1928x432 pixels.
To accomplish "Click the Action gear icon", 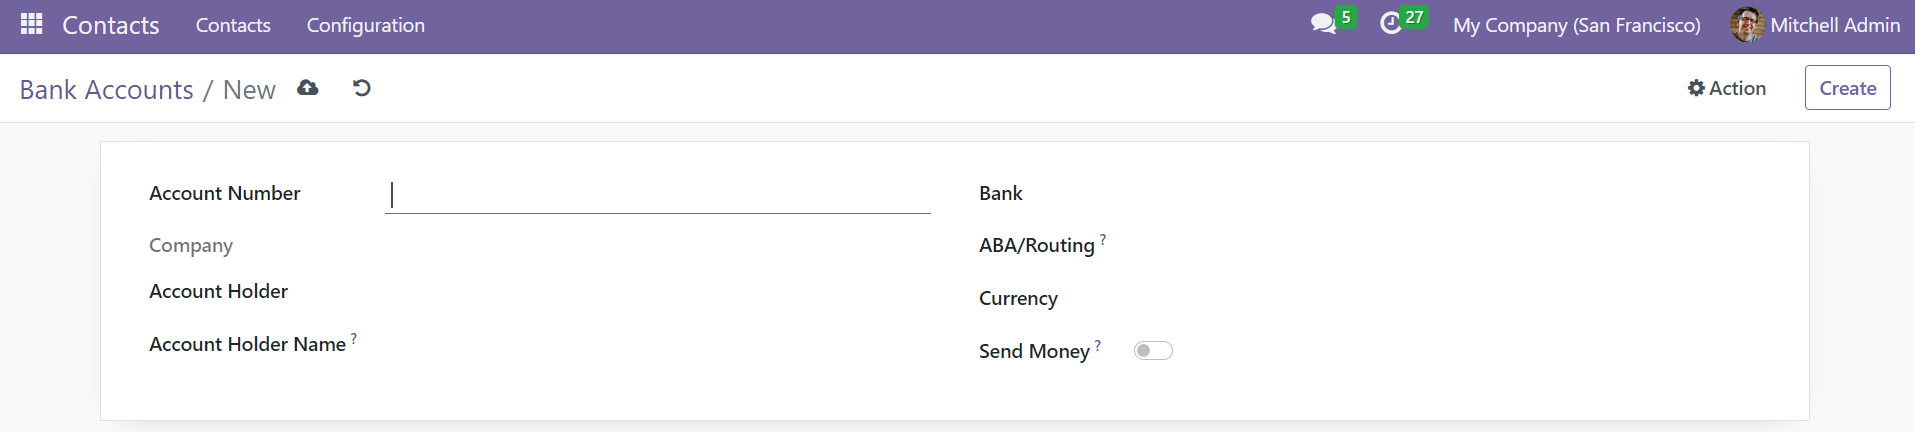I will coord(1696,88).
